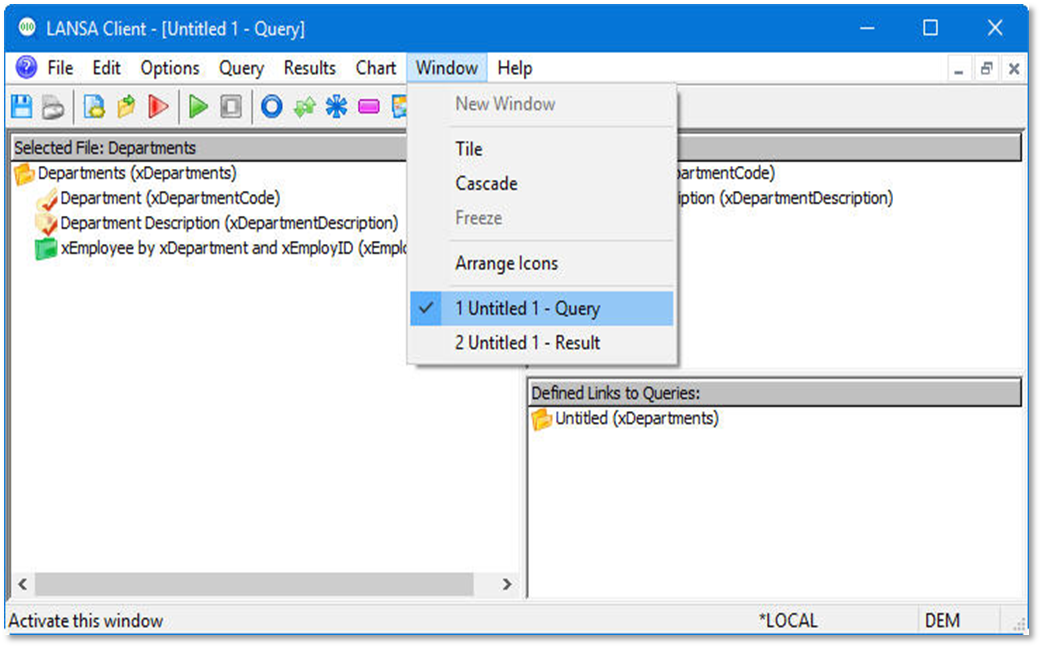Click left arrow of horizontal scrollbar
This screenshot has height=647, width=1041.
click(x=23, y=584)
